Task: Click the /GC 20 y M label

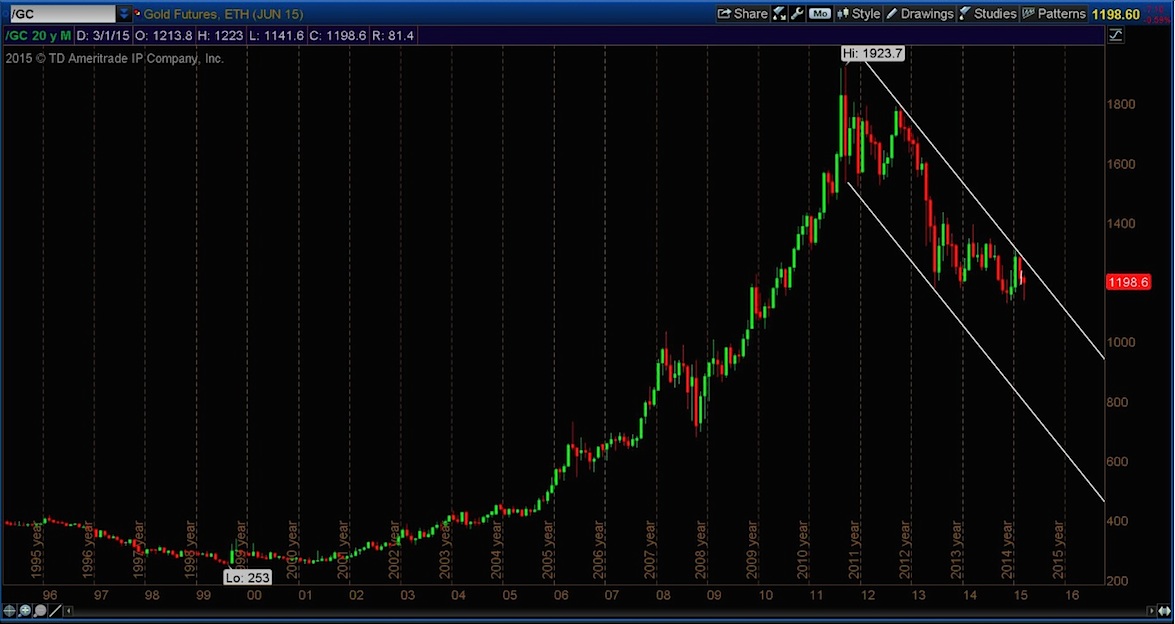Action: pyautogui.click(x=38, y=35)
